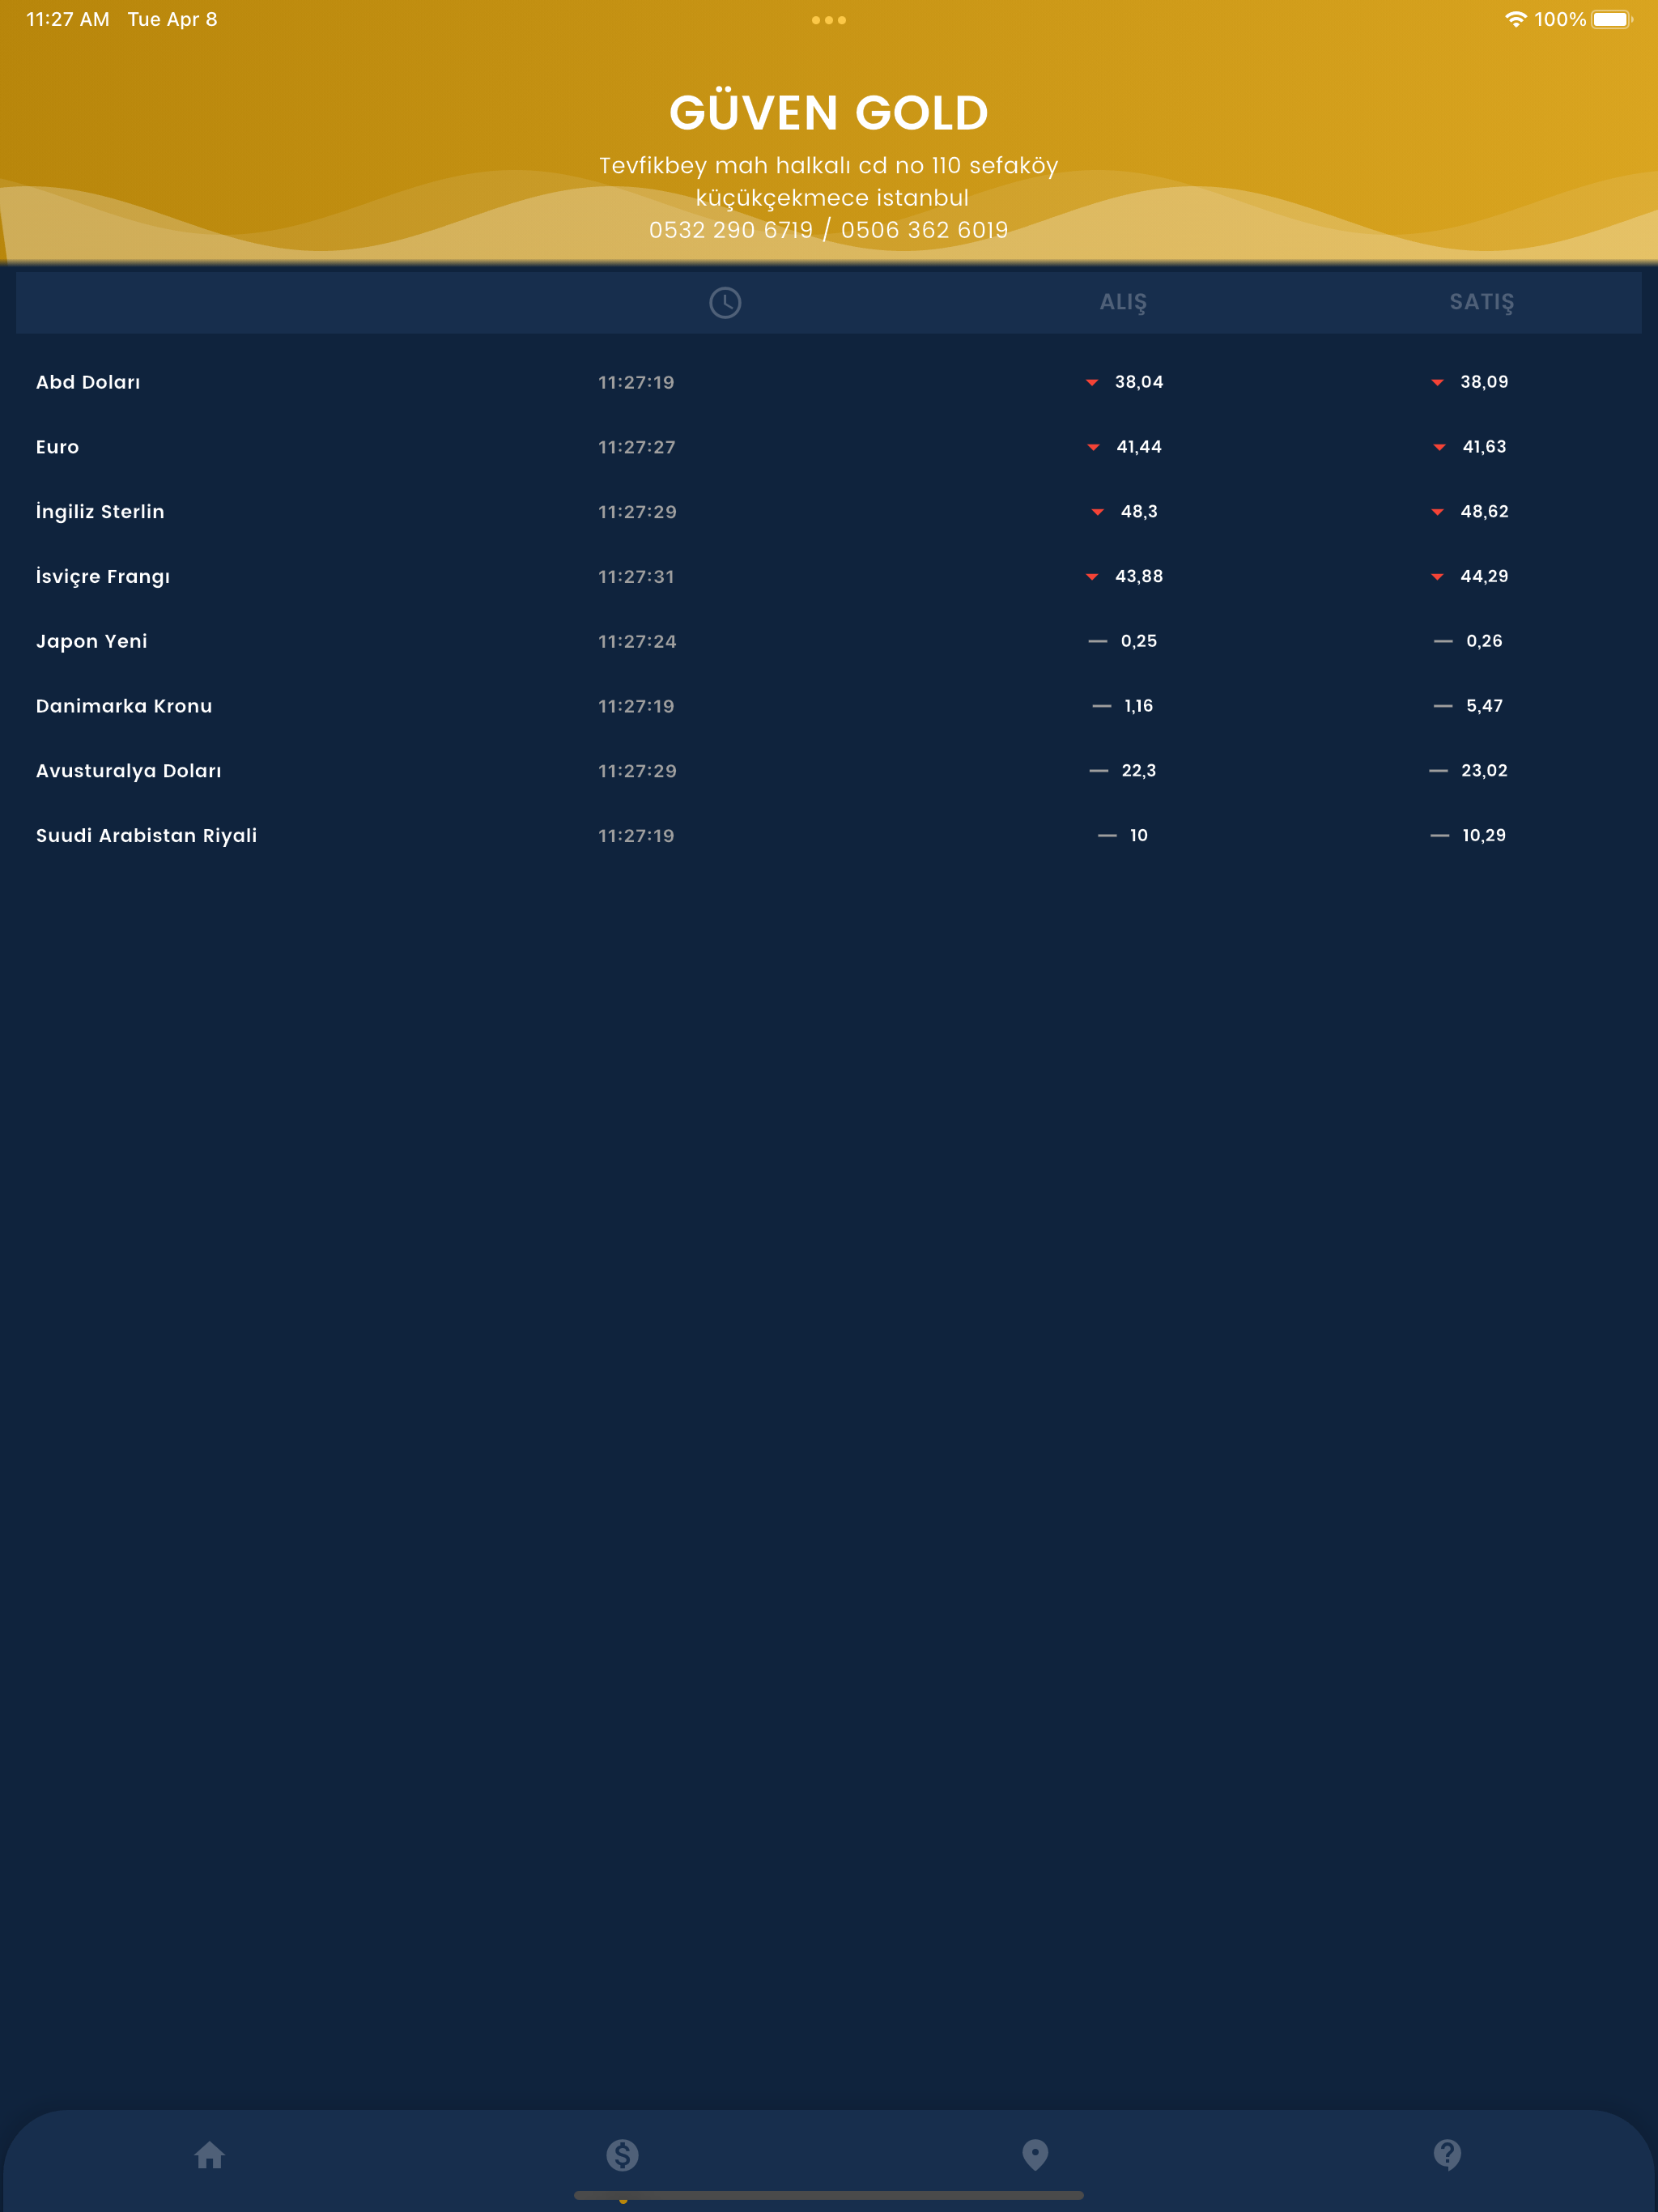1658x2212 pixels.
Task: Select the Abd Doları row
Action: (x=829, y=382)
